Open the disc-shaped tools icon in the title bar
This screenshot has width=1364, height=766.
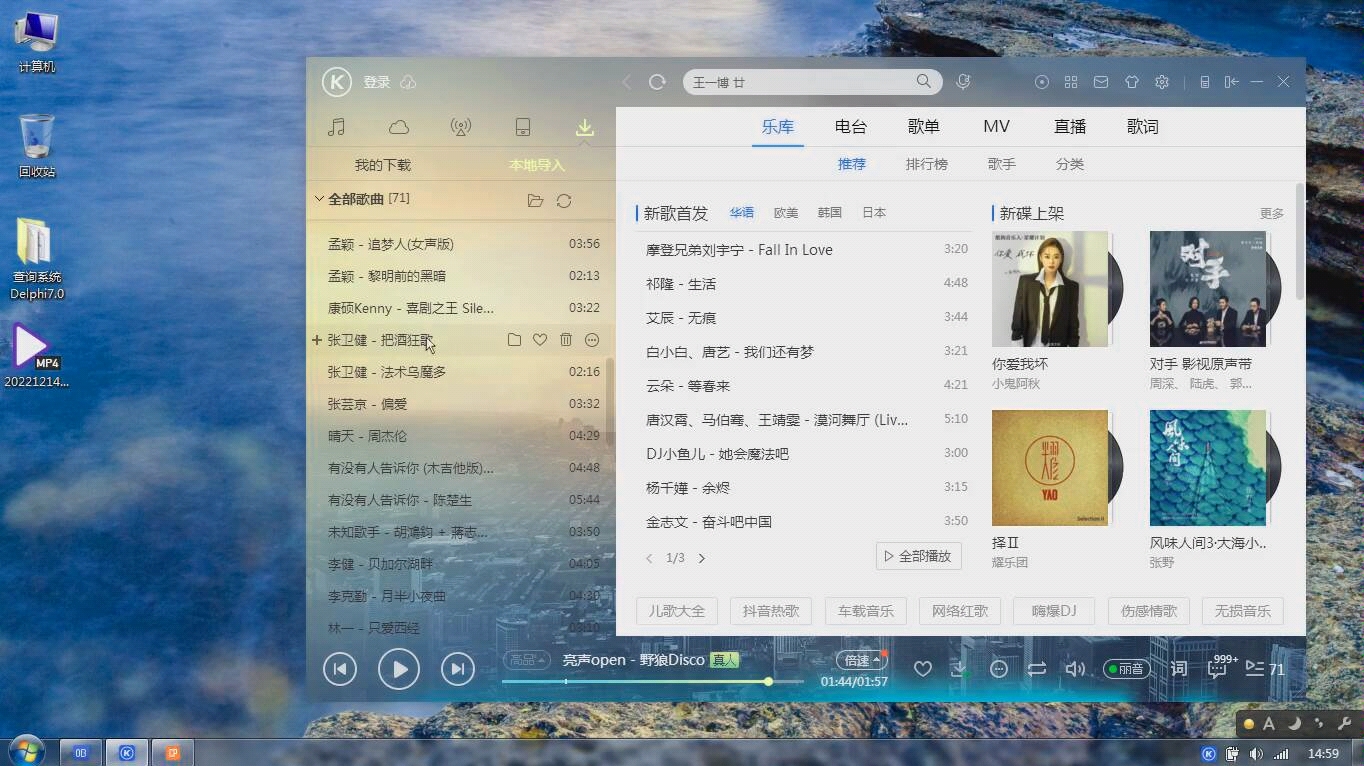pyautogui.click(x=1042, y=82)
